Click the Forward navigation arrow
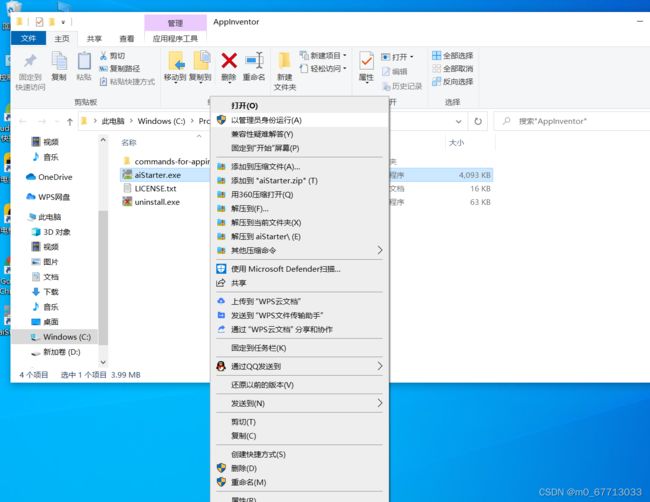 click(41, 121)
